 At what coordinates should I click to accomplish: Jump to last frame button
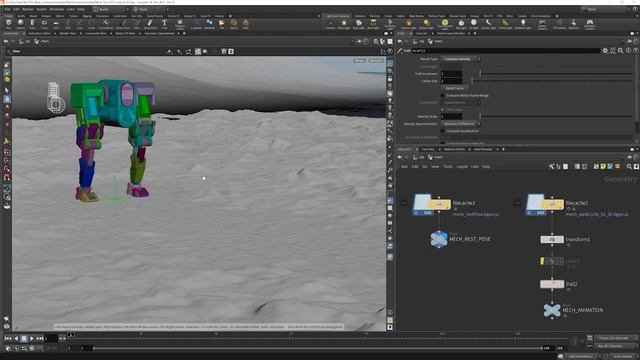coord(40,338)
